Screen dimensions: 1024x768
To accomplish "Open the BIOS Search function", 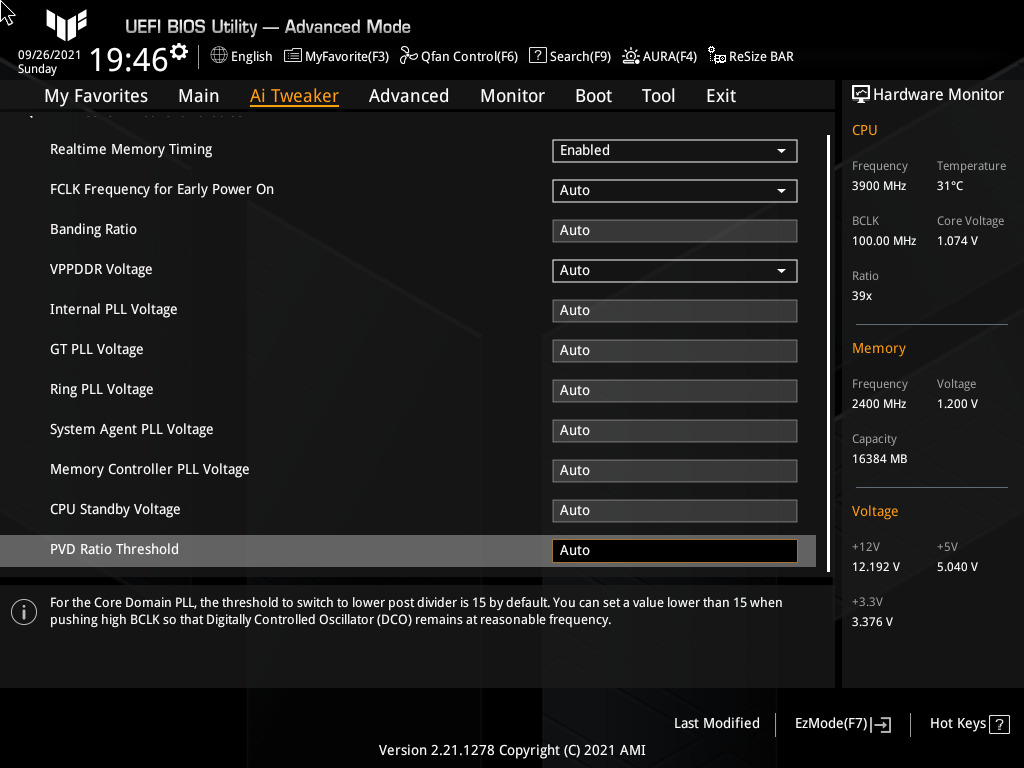I will click(x=569, y=56).
